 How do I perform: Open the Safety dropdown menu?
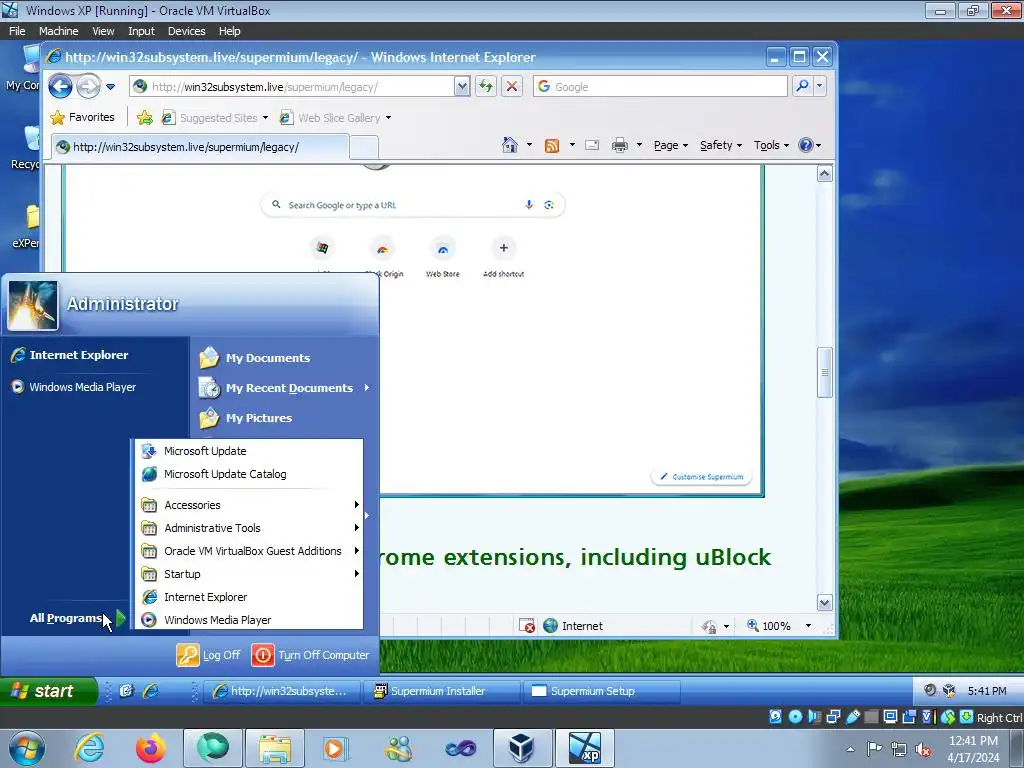pyautogui.click(x=721, y=145)
